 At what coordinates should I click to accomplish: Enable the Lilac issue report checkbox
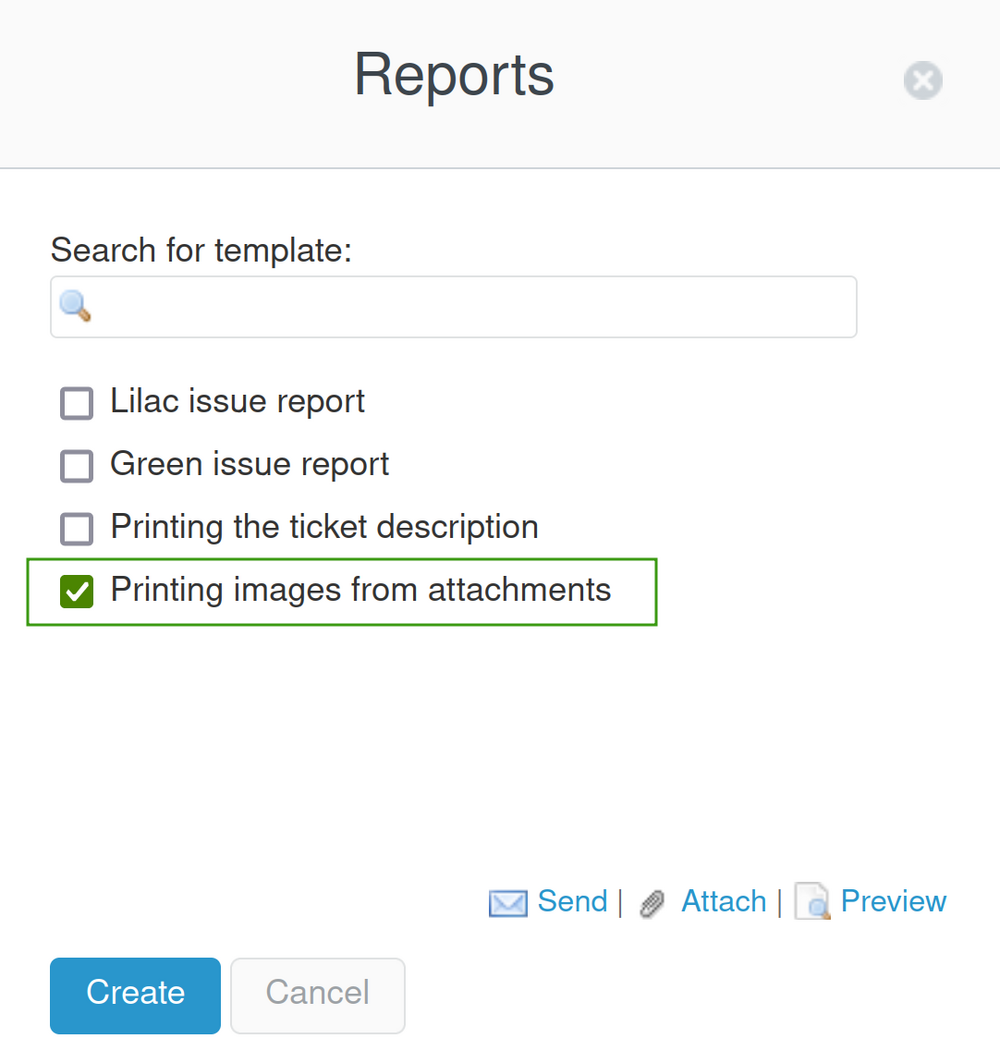(77, 403)
